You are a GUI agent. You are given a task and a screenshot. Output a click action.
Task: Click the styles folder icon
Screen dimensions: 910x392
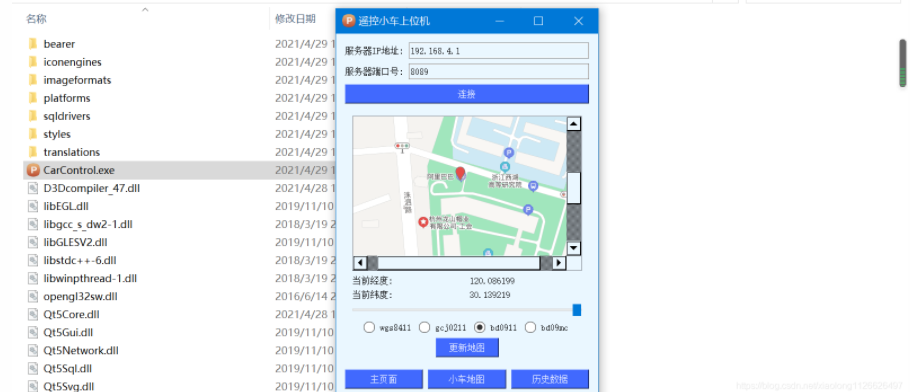click(33, 134)
